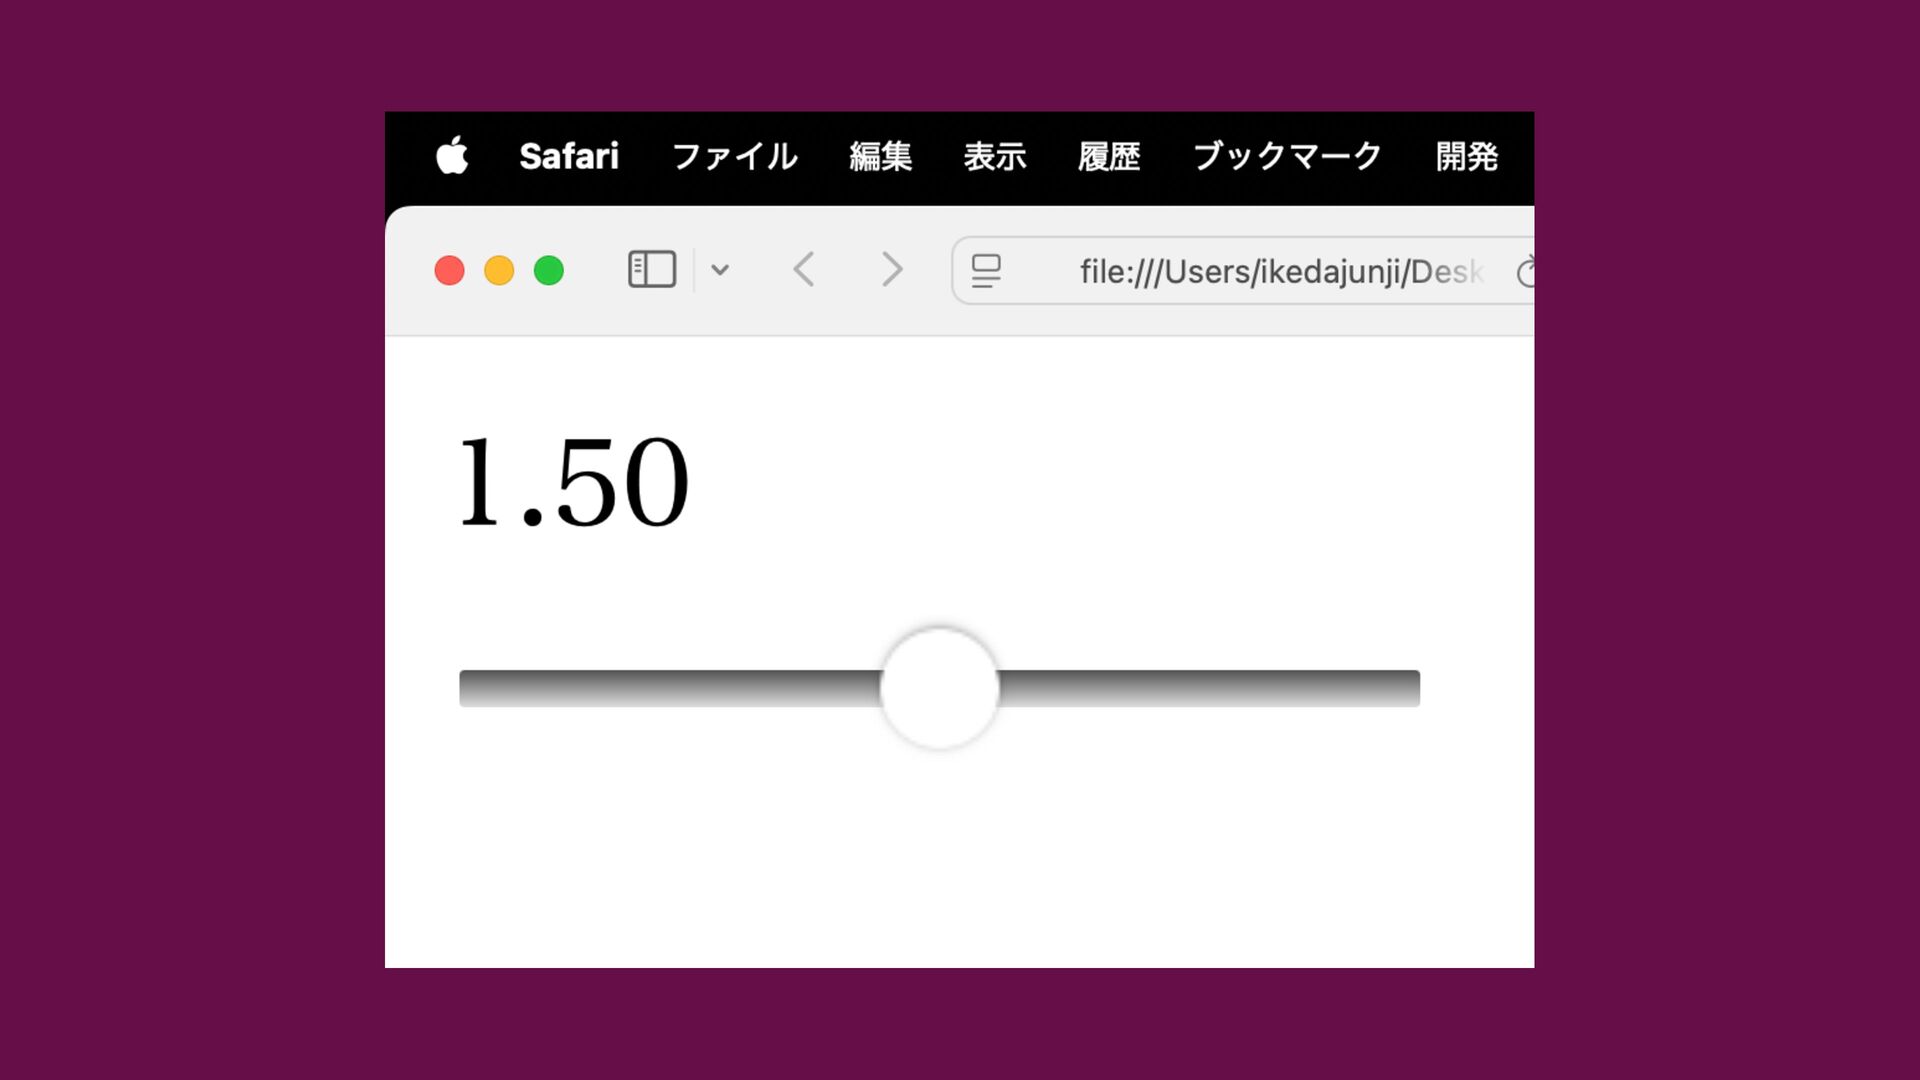1920x1080 pixels.
Task: Open the ファイル menu
Action: point(735,157)
